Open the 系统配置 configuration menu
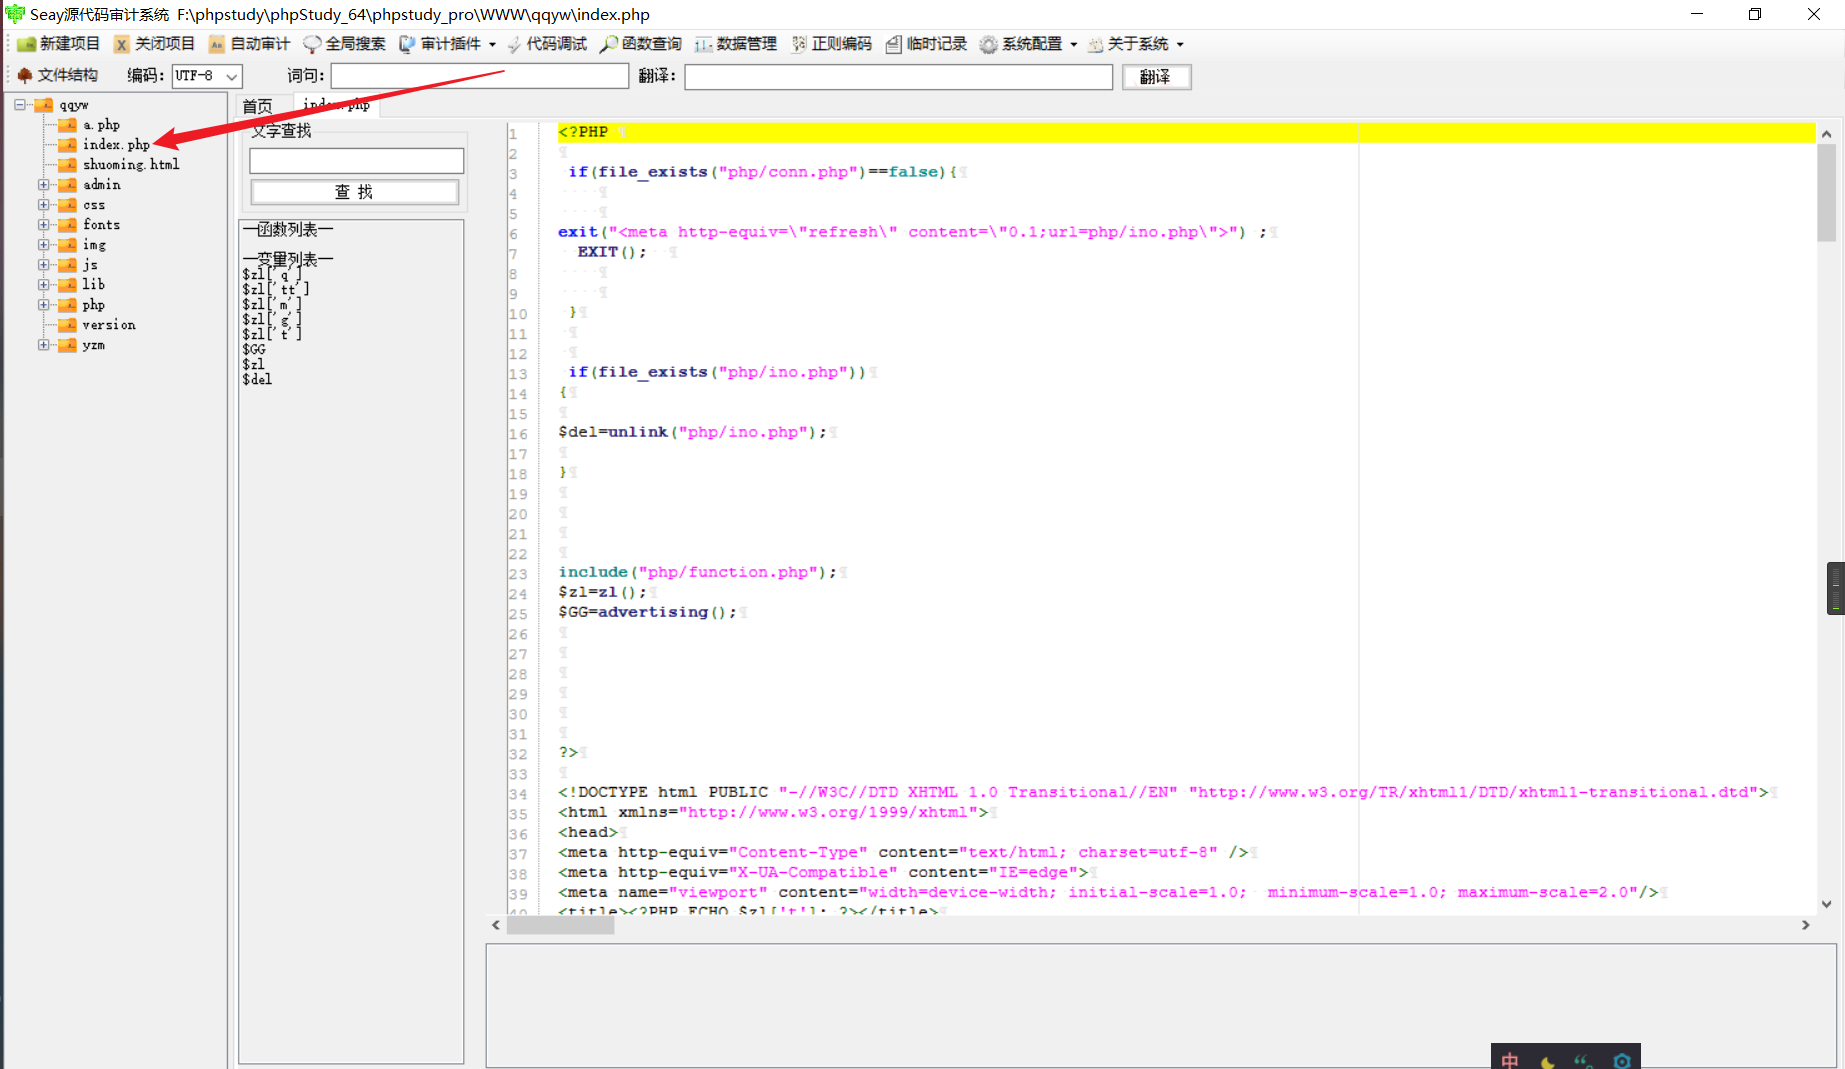This screenshot has height=1069, width=1845. click(1028, 43)
